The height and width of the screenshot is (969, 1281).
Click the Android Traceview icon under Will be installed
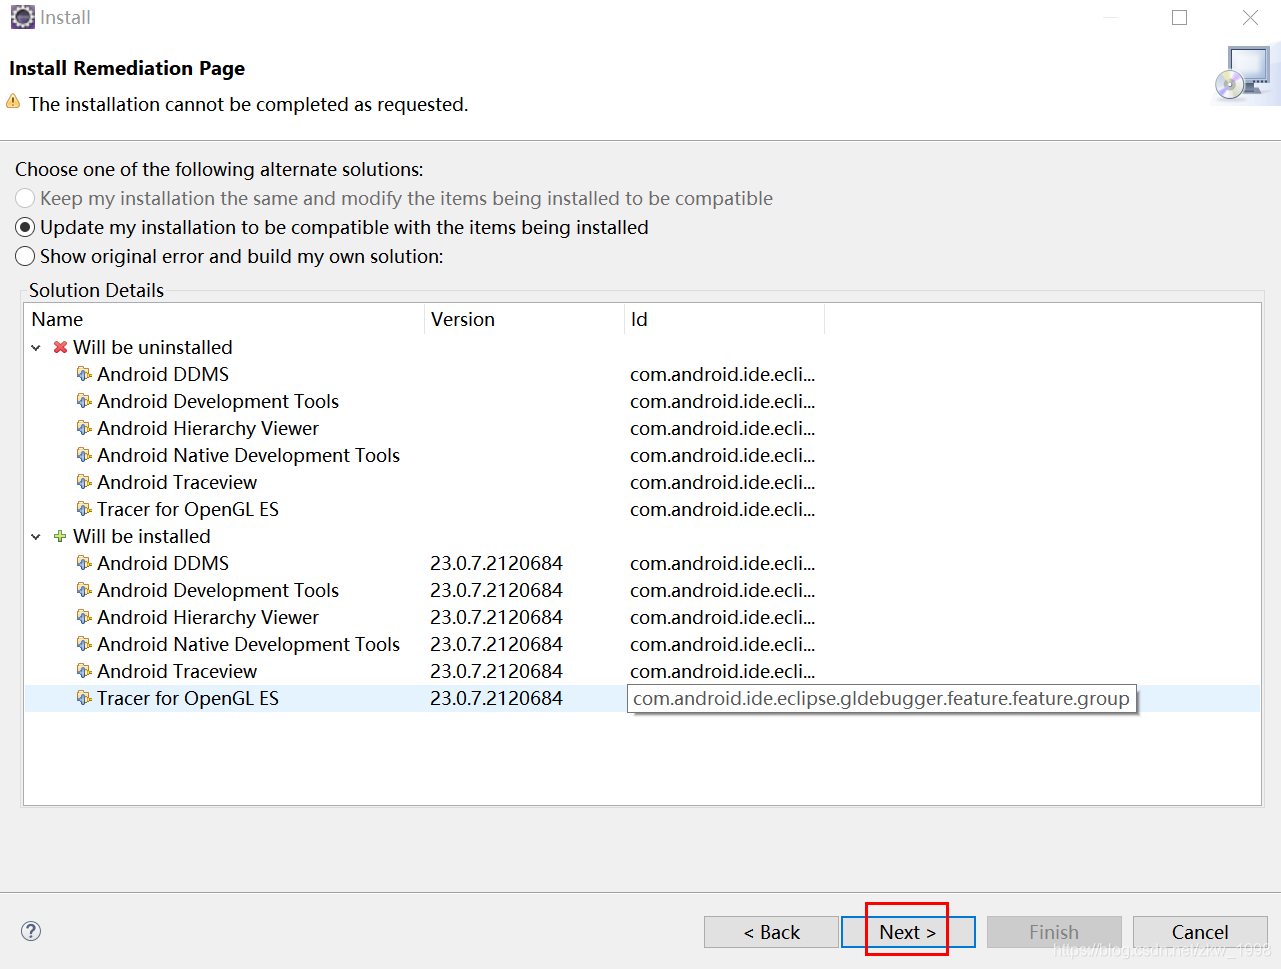pos(84,671)
